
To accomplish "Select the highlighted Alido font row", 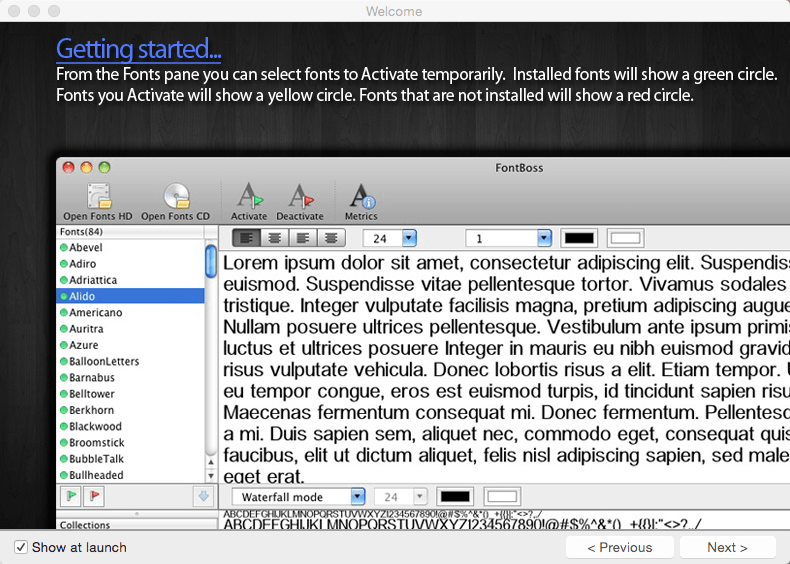I will [x=130, y=296].
